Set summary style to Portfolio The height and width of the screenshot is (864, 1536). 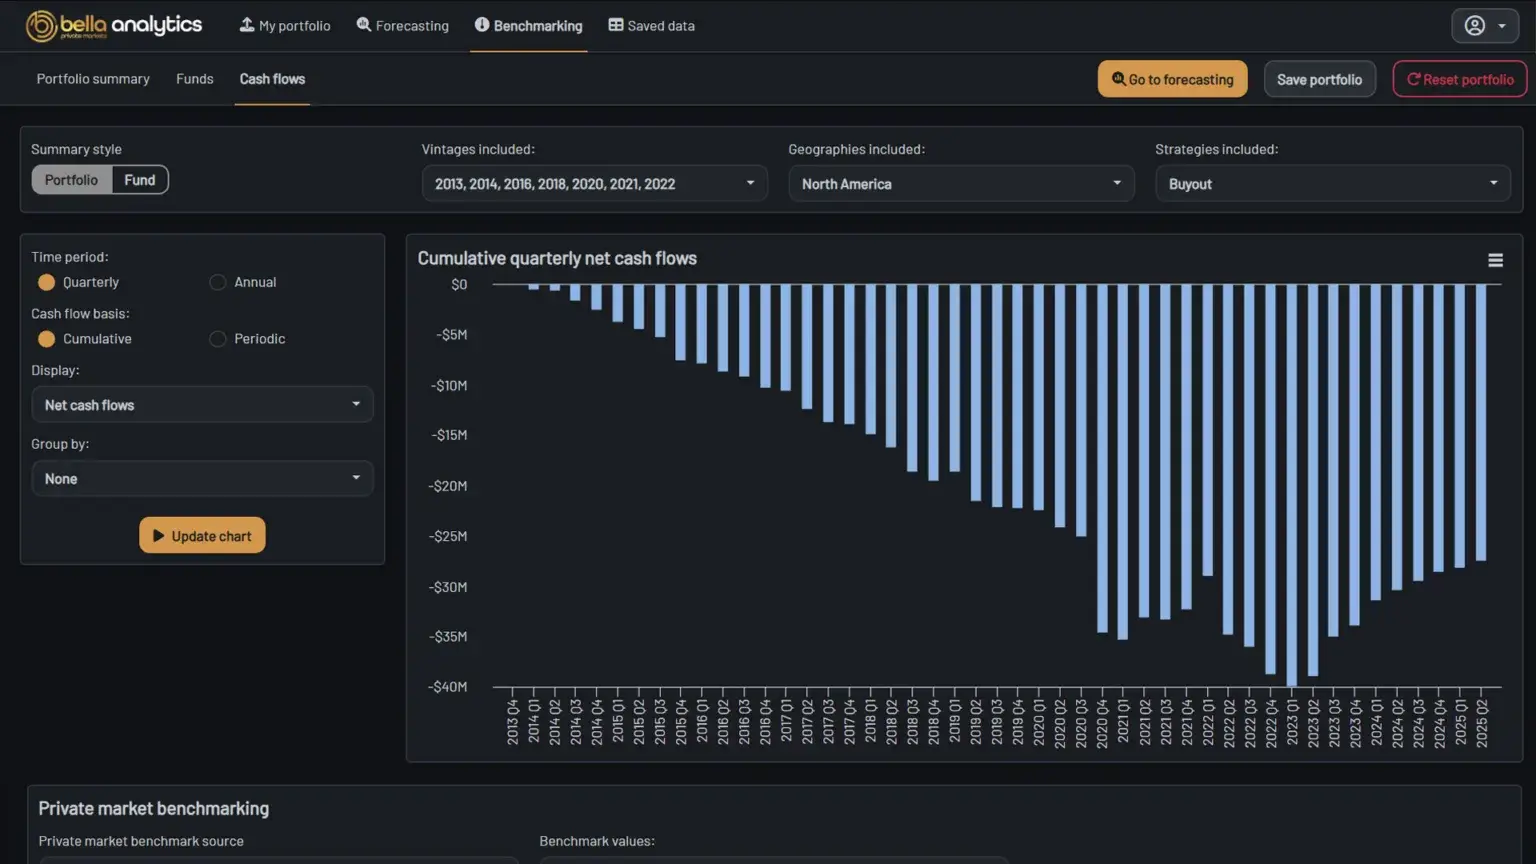72,180
